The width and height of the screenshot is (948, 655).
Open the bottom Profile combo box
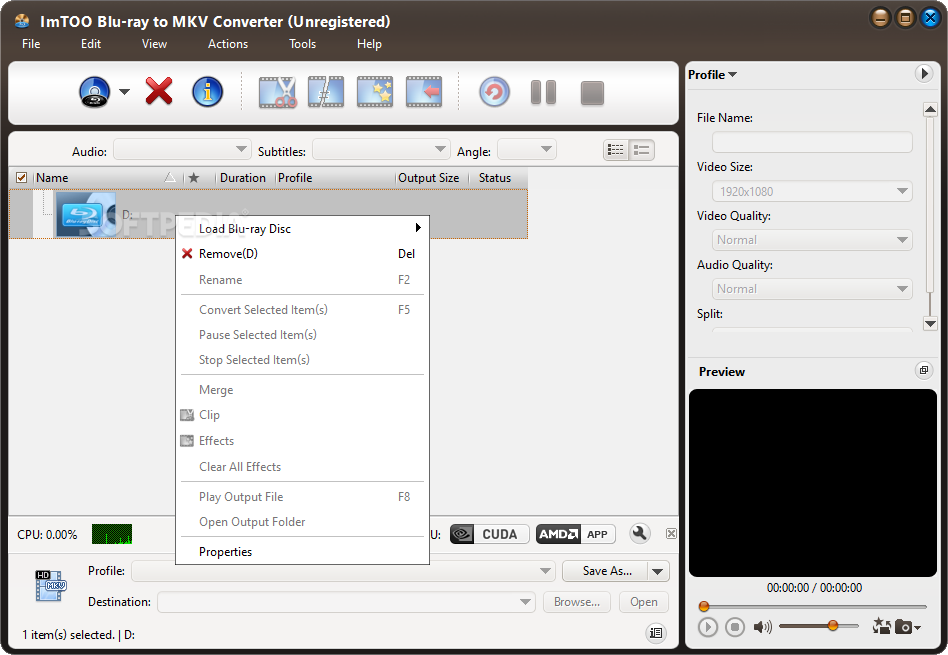point(343,571)
